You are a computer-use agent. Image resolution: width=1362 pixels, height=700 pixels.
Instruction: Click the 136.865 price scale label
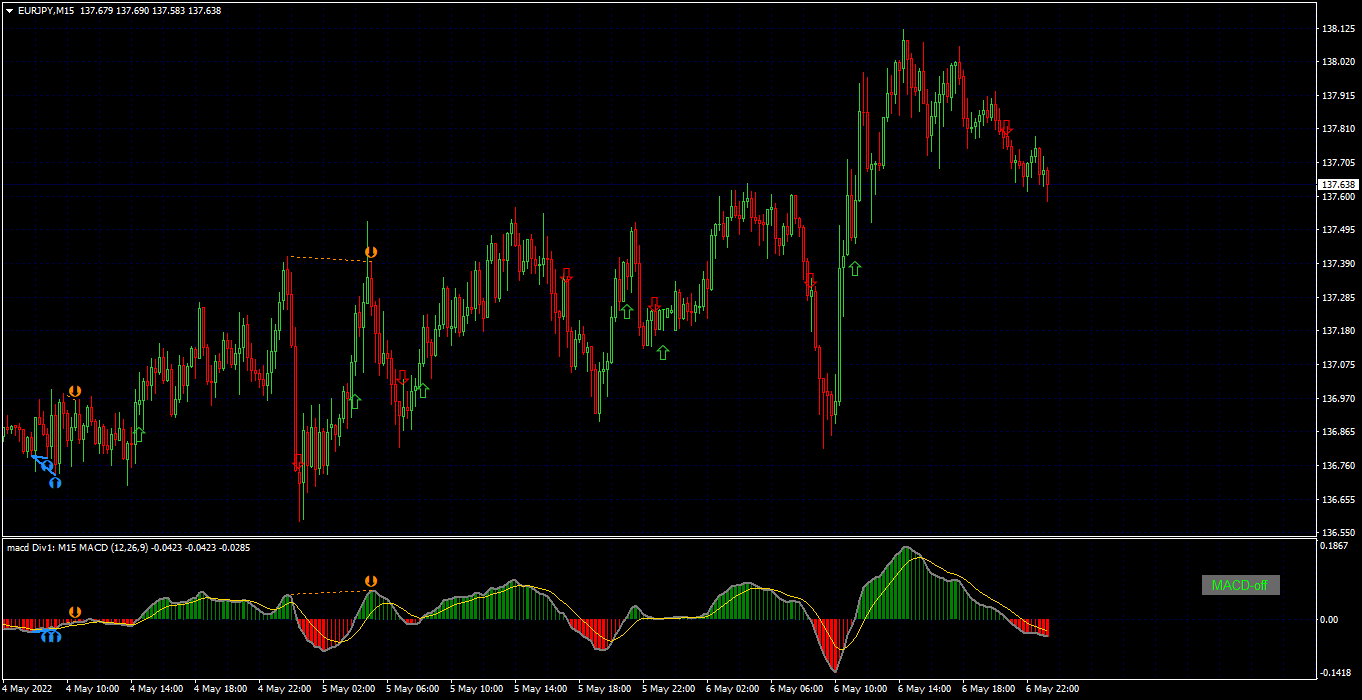[1337, 432]
